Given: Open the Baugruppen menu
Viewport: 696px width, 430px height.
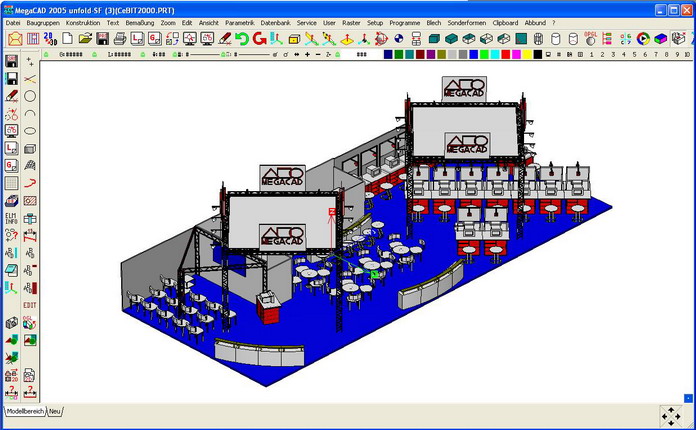Looking at the screenshot, I should [43, 23].
